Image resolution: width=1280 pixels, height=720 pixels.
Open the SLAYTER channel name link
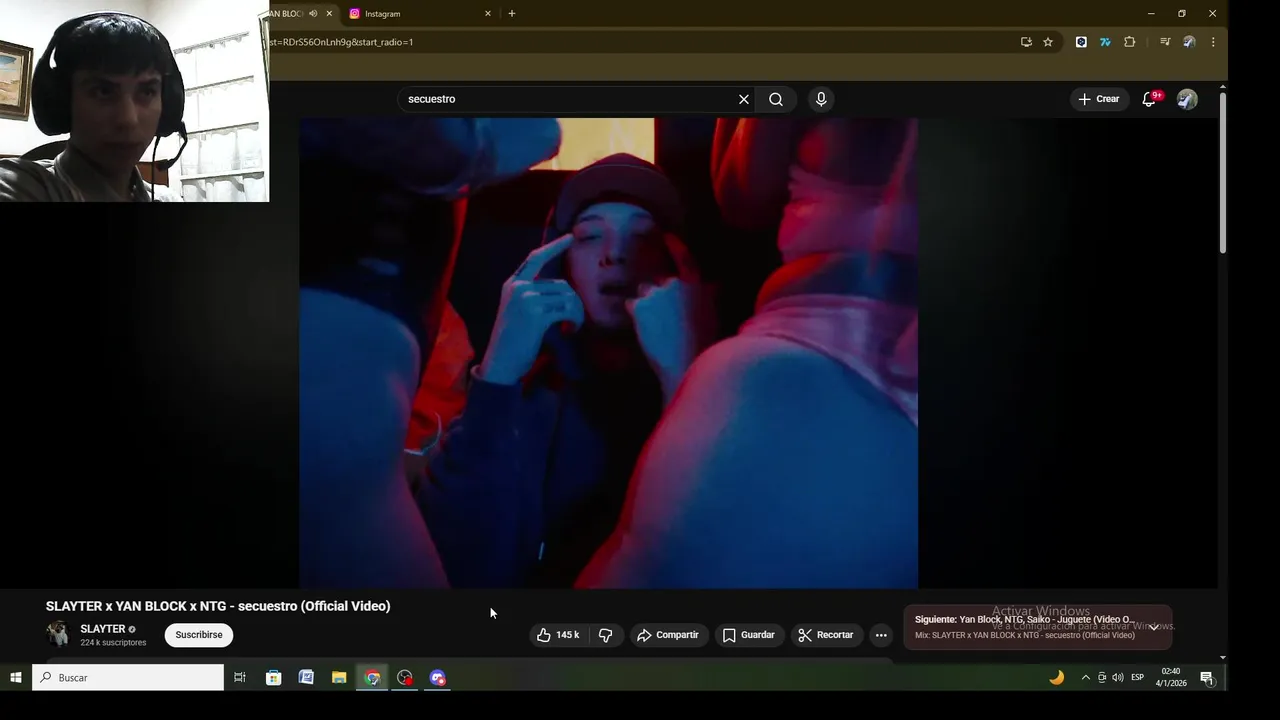pyautogui.click(x=103, y=629)
